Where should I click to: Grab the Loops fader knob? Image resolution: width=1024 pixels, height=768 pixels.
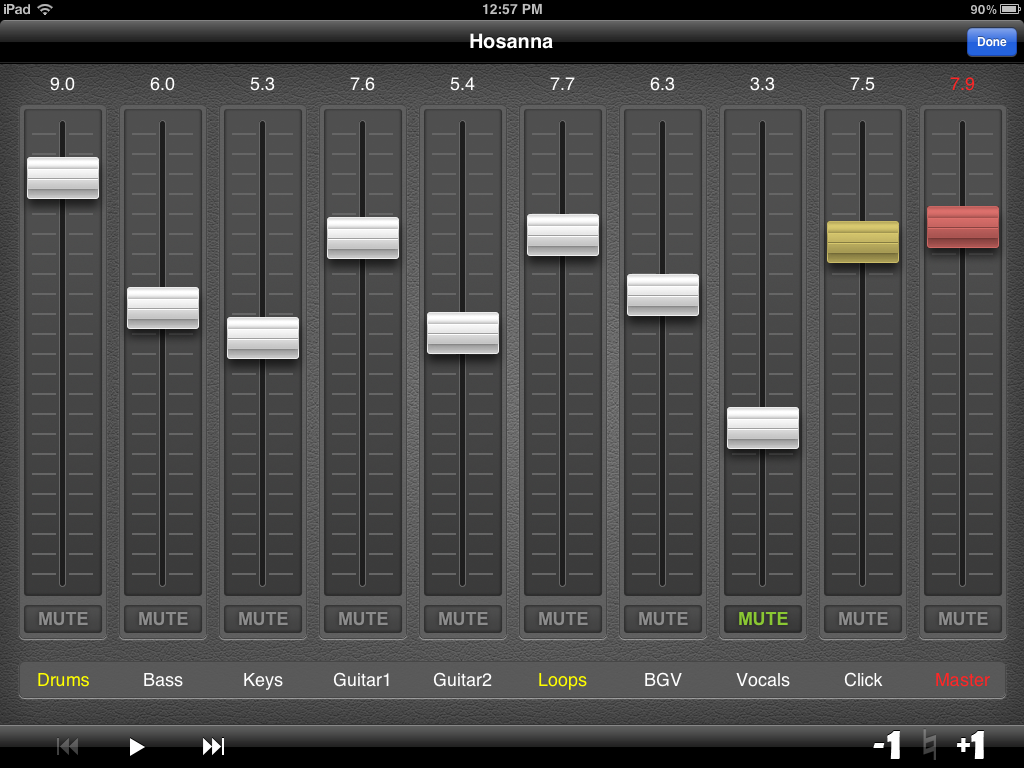click(x=562, y=234)
